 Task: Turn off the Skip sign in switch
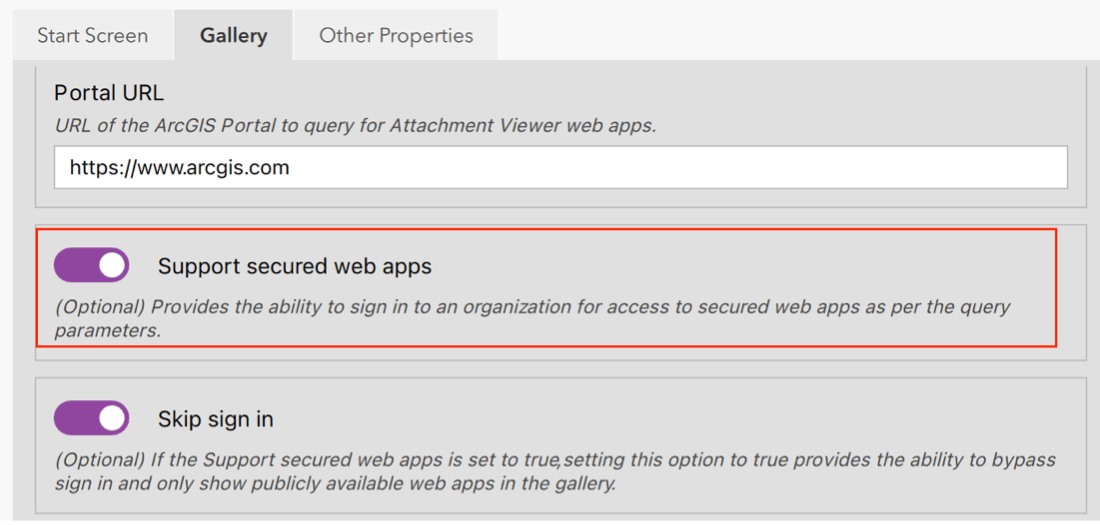(91, 419)
